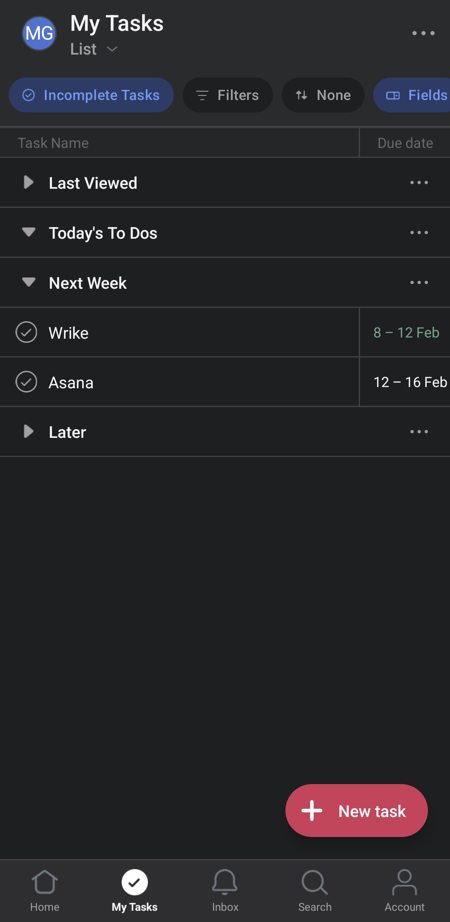
Task: Open Search from the bottom bar
Action: 315,890
